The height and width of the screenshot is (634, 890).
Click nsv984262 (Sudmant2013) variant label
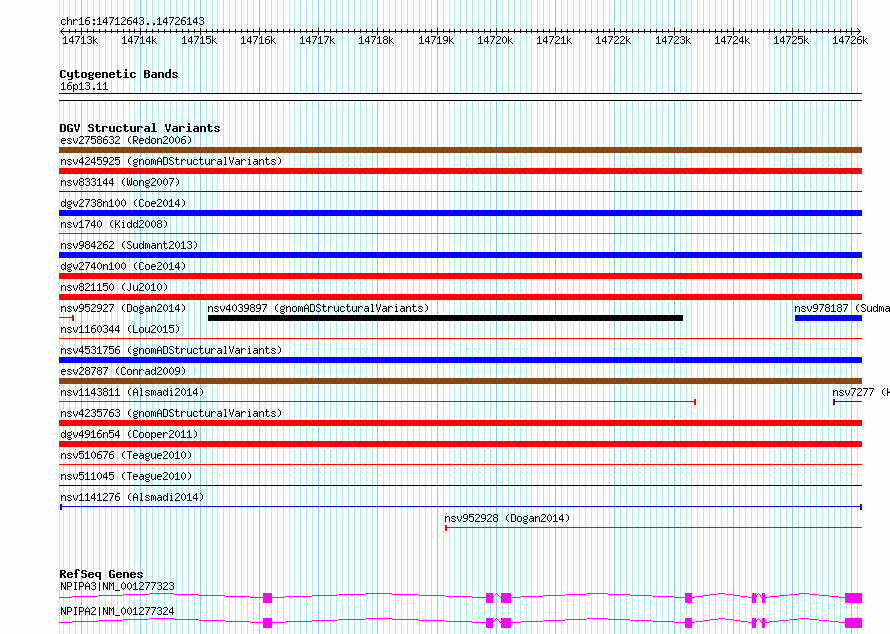(x=129, y=245)
